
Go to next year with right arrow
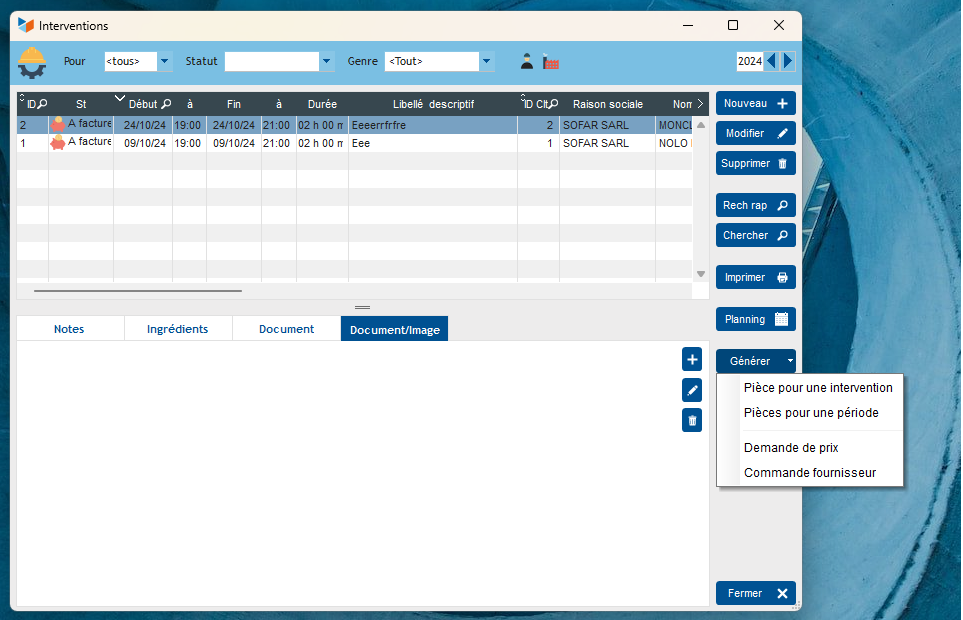(x=788, y=61)
